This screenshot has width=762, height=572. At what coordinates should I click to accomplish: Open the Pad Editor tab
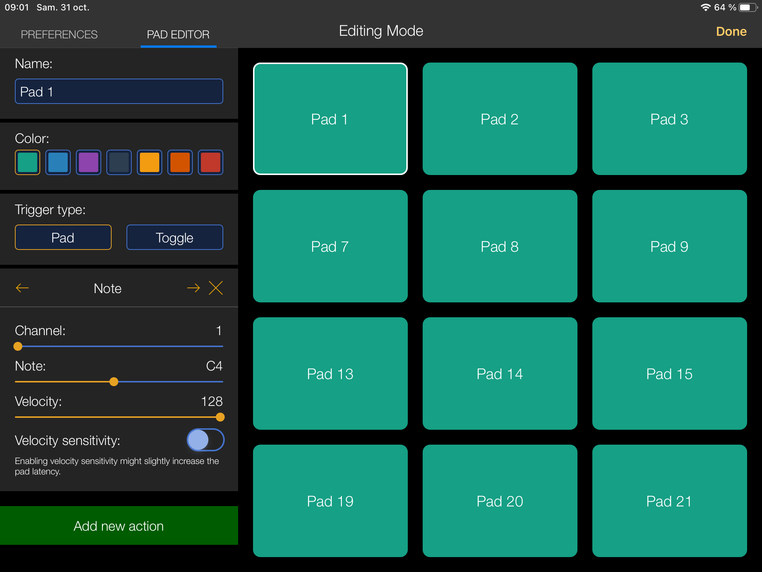click(178, 34)
